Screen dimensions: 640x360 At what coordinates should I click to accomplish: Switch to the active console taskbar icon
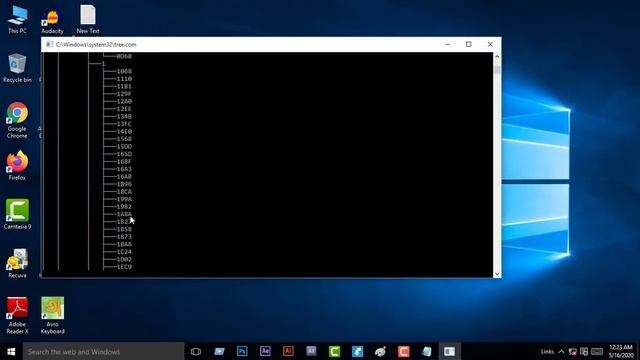pos(449,351)
